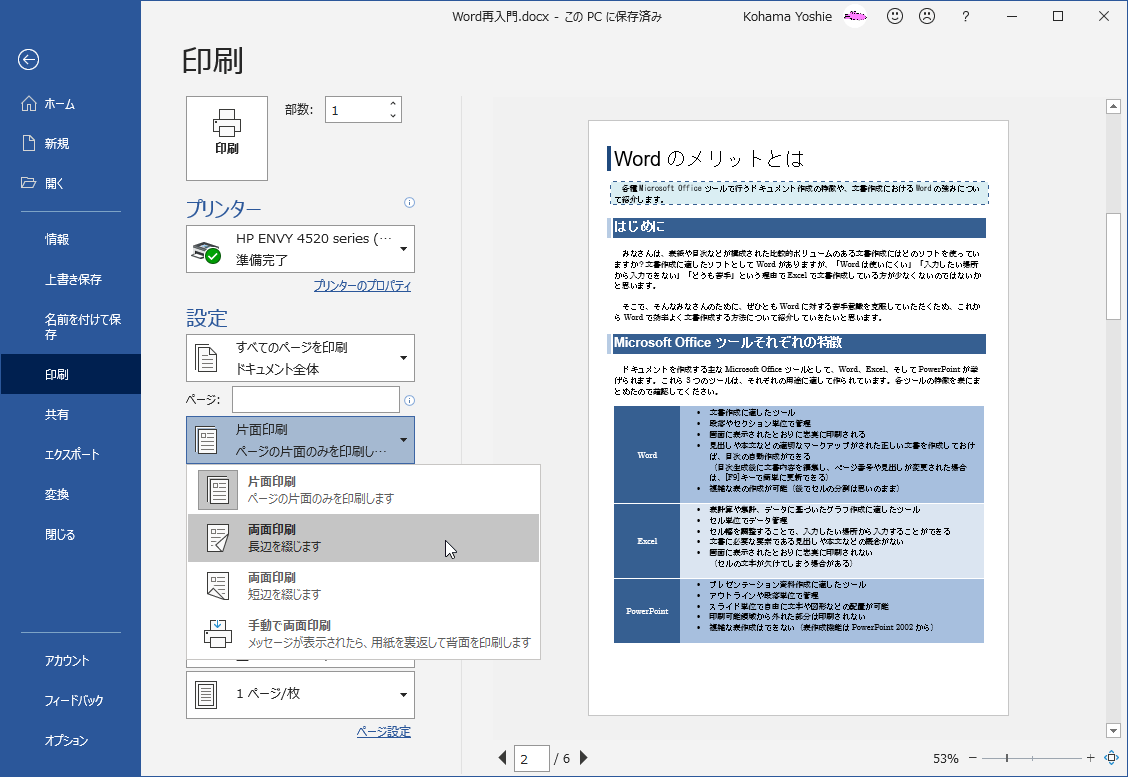This screenshot has height=777, width=1128.
Task: Click the current page number box
Action: (x=532, y=758)
